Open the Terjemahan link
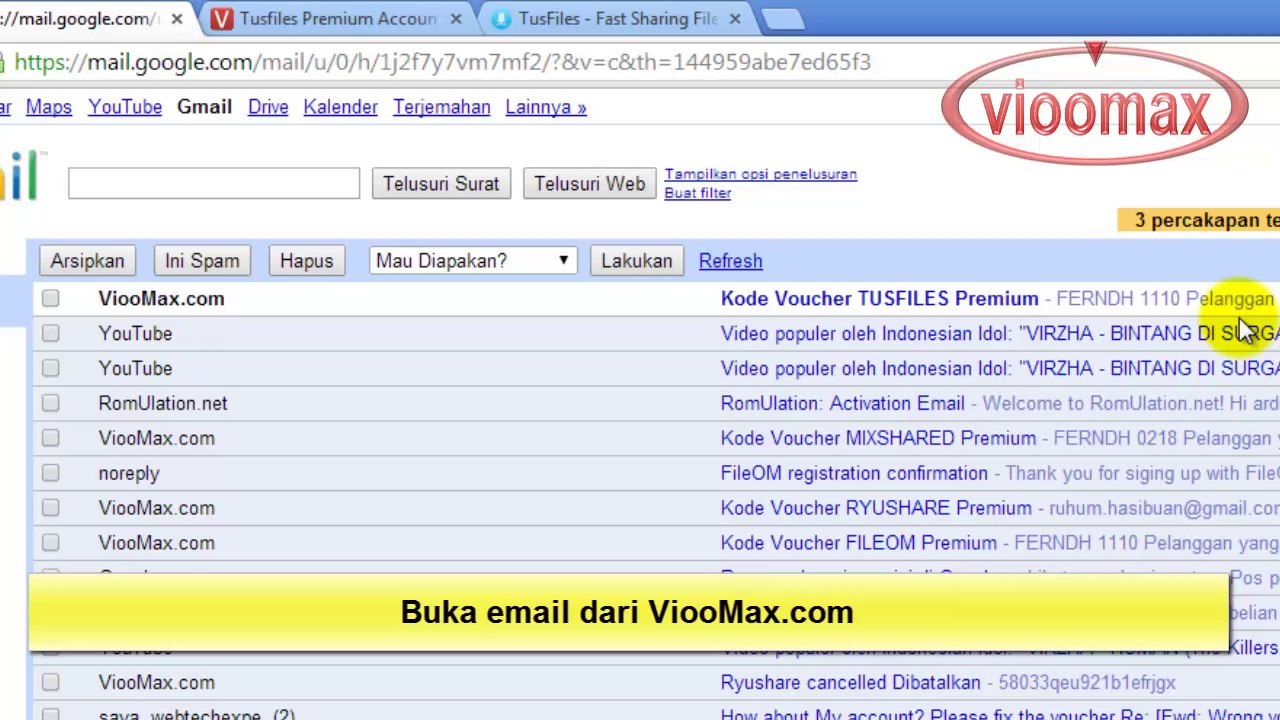 (442, 107)
